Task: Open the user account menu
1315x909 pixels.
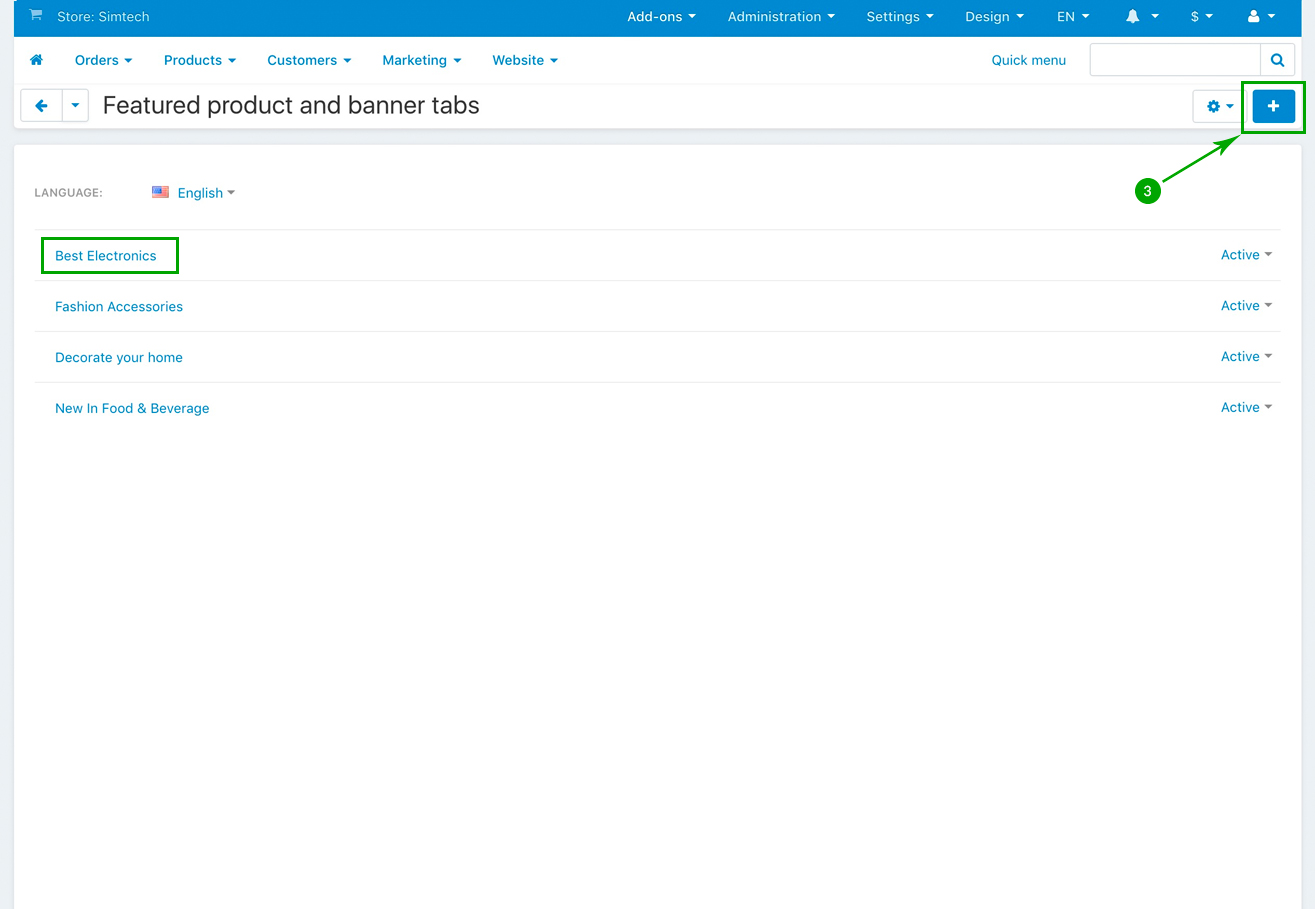Action: pyautogui.click(x=1261, y=17)
